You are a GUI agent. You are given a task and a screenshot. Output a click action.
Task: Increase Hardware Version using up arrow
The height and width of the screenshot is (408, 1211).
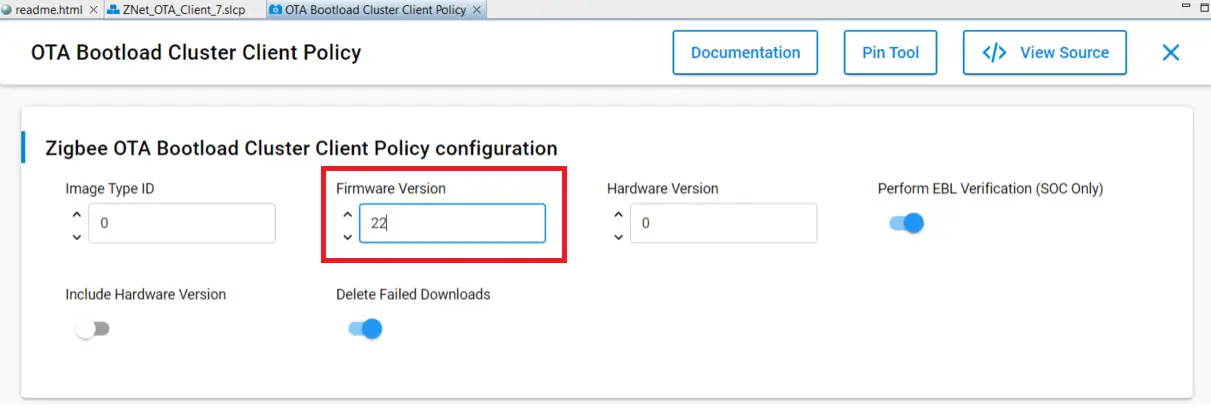[618, 213]
